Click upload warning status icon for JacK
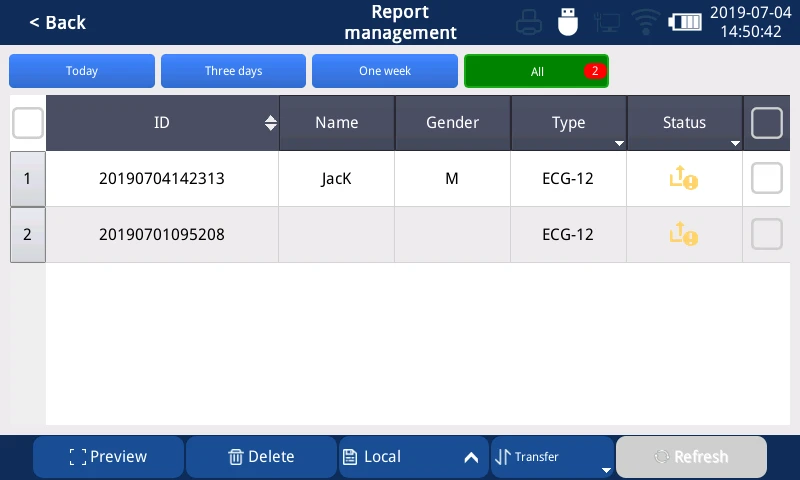Image resolution: width=800 pixels, height=480 pixels. pos(684,178)
